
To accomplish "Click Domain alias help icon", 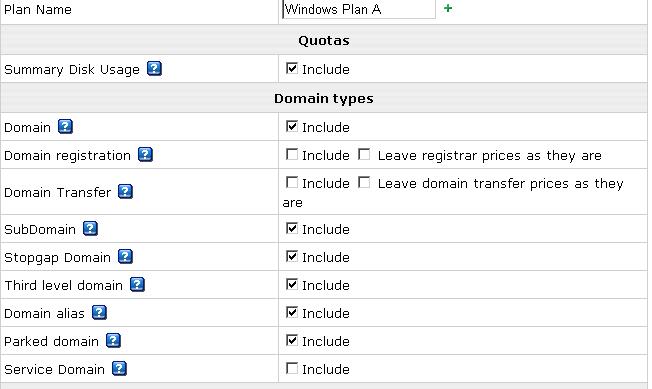I will pyautogui.click(x=99, y=313).
